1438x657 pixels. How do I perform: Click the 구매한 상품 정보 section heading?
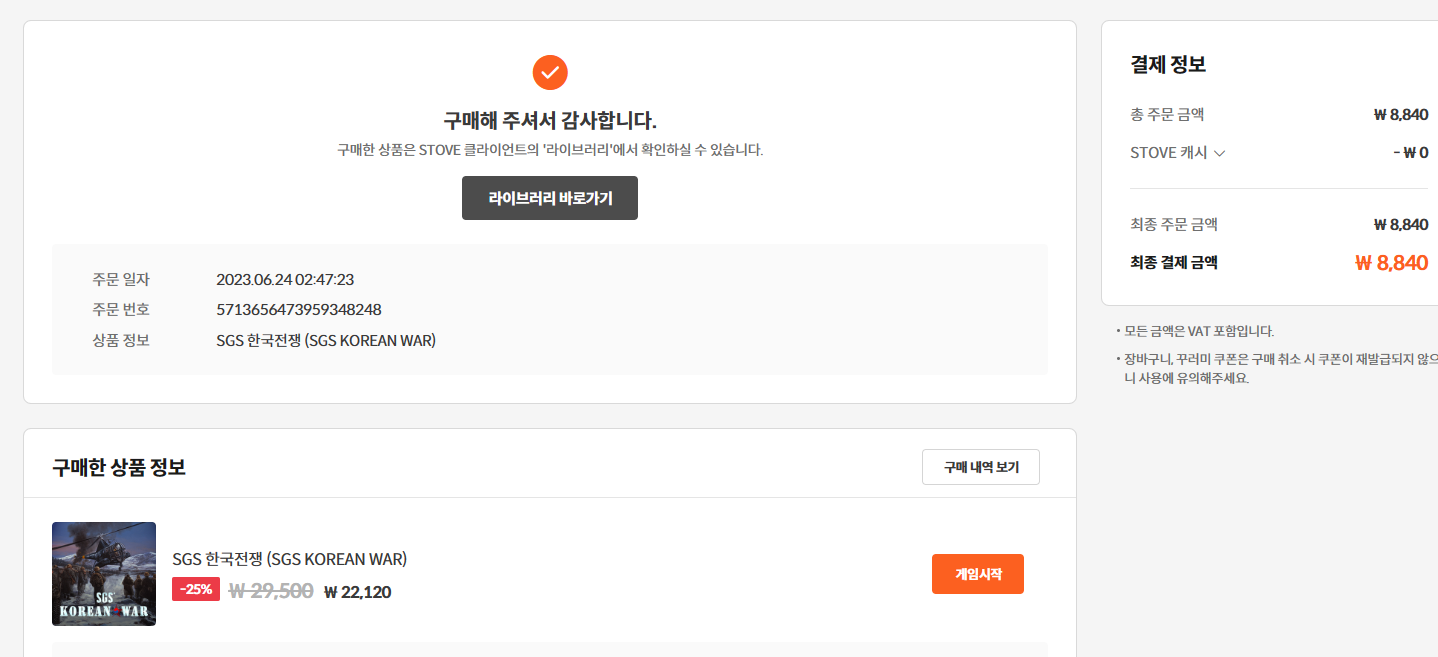[x=119, y=467]
